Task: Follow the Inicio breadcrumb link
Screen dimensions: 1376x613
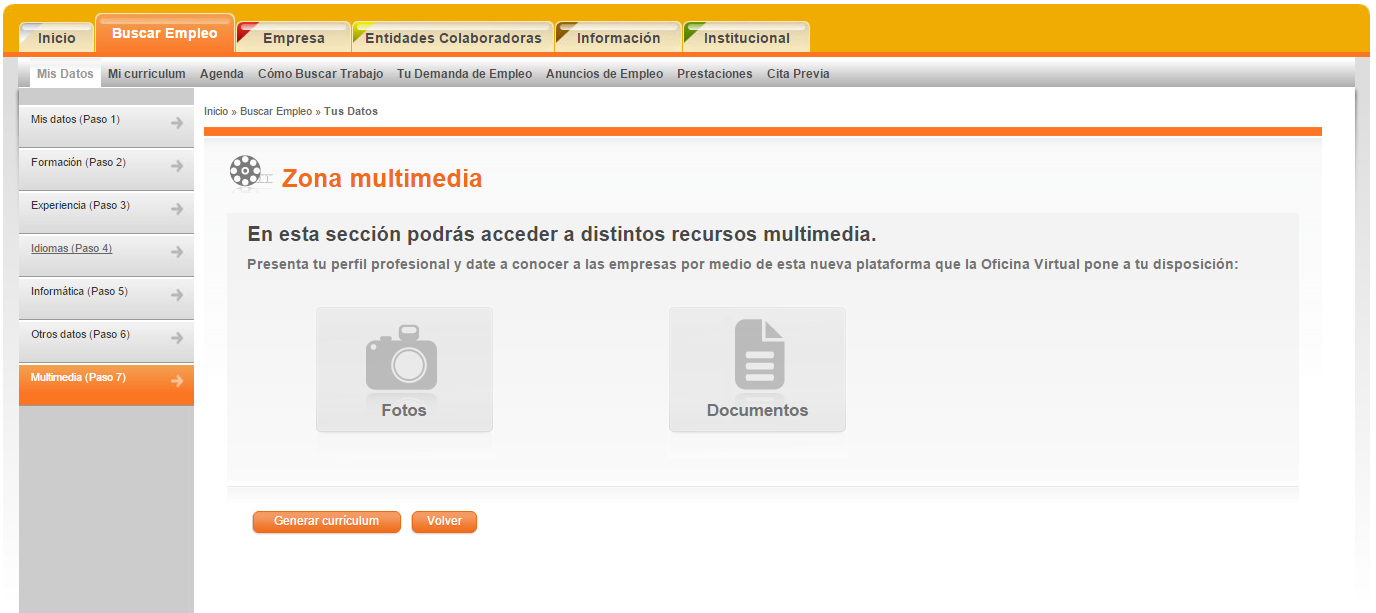Action: coord(215,111)
